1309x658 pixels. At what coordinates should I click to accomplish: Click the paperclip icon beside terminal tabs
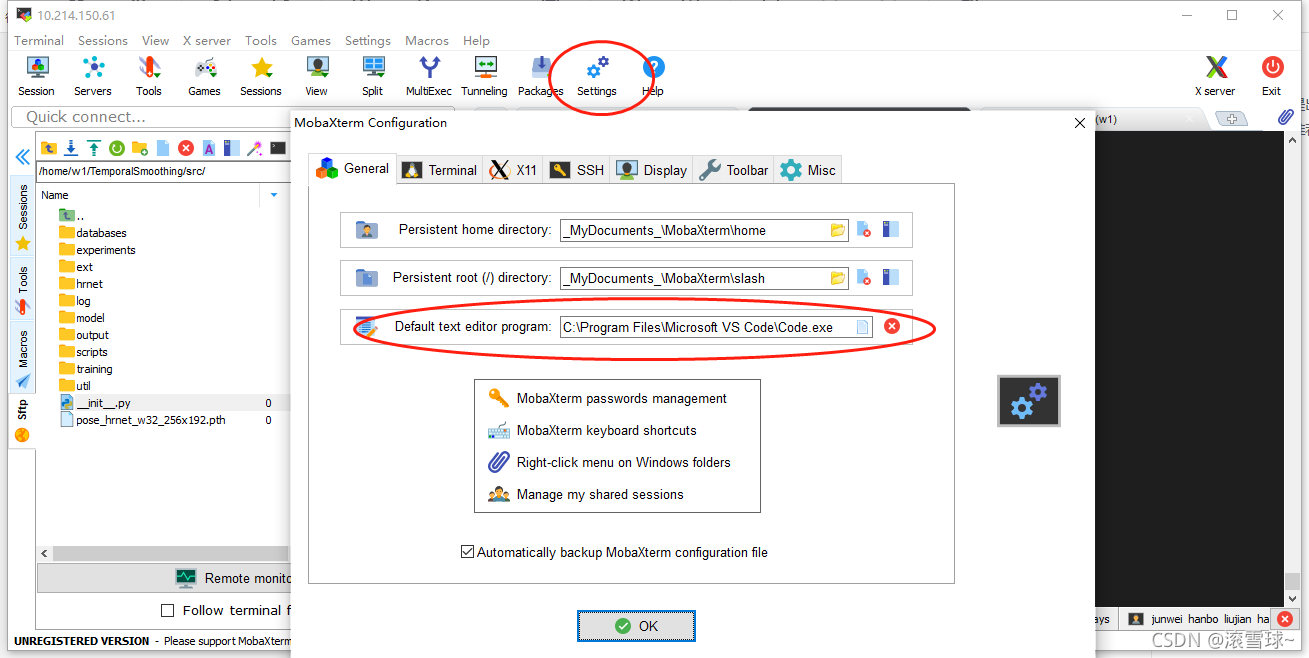[x=1286, y=117]
